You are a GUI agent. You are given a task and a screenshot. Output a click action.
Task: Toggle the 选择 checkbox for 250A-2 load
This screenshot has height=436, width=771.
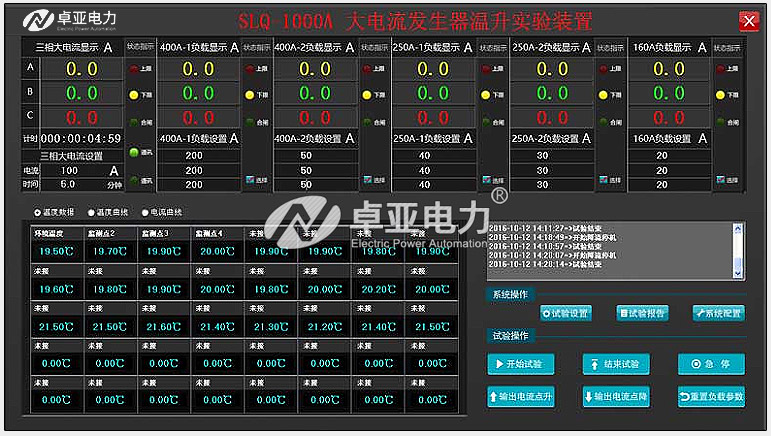(604, 180)
